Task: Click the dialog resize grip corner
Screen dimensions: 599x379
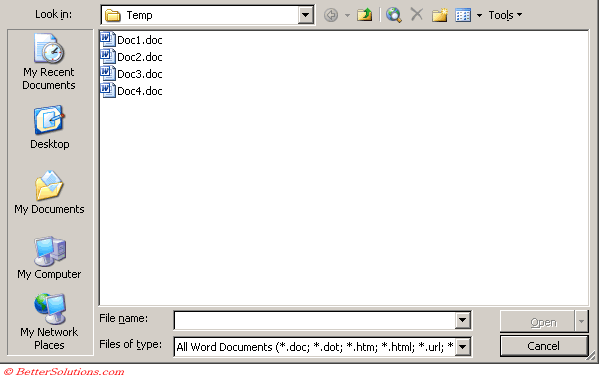Action: (x=591, y=356)
